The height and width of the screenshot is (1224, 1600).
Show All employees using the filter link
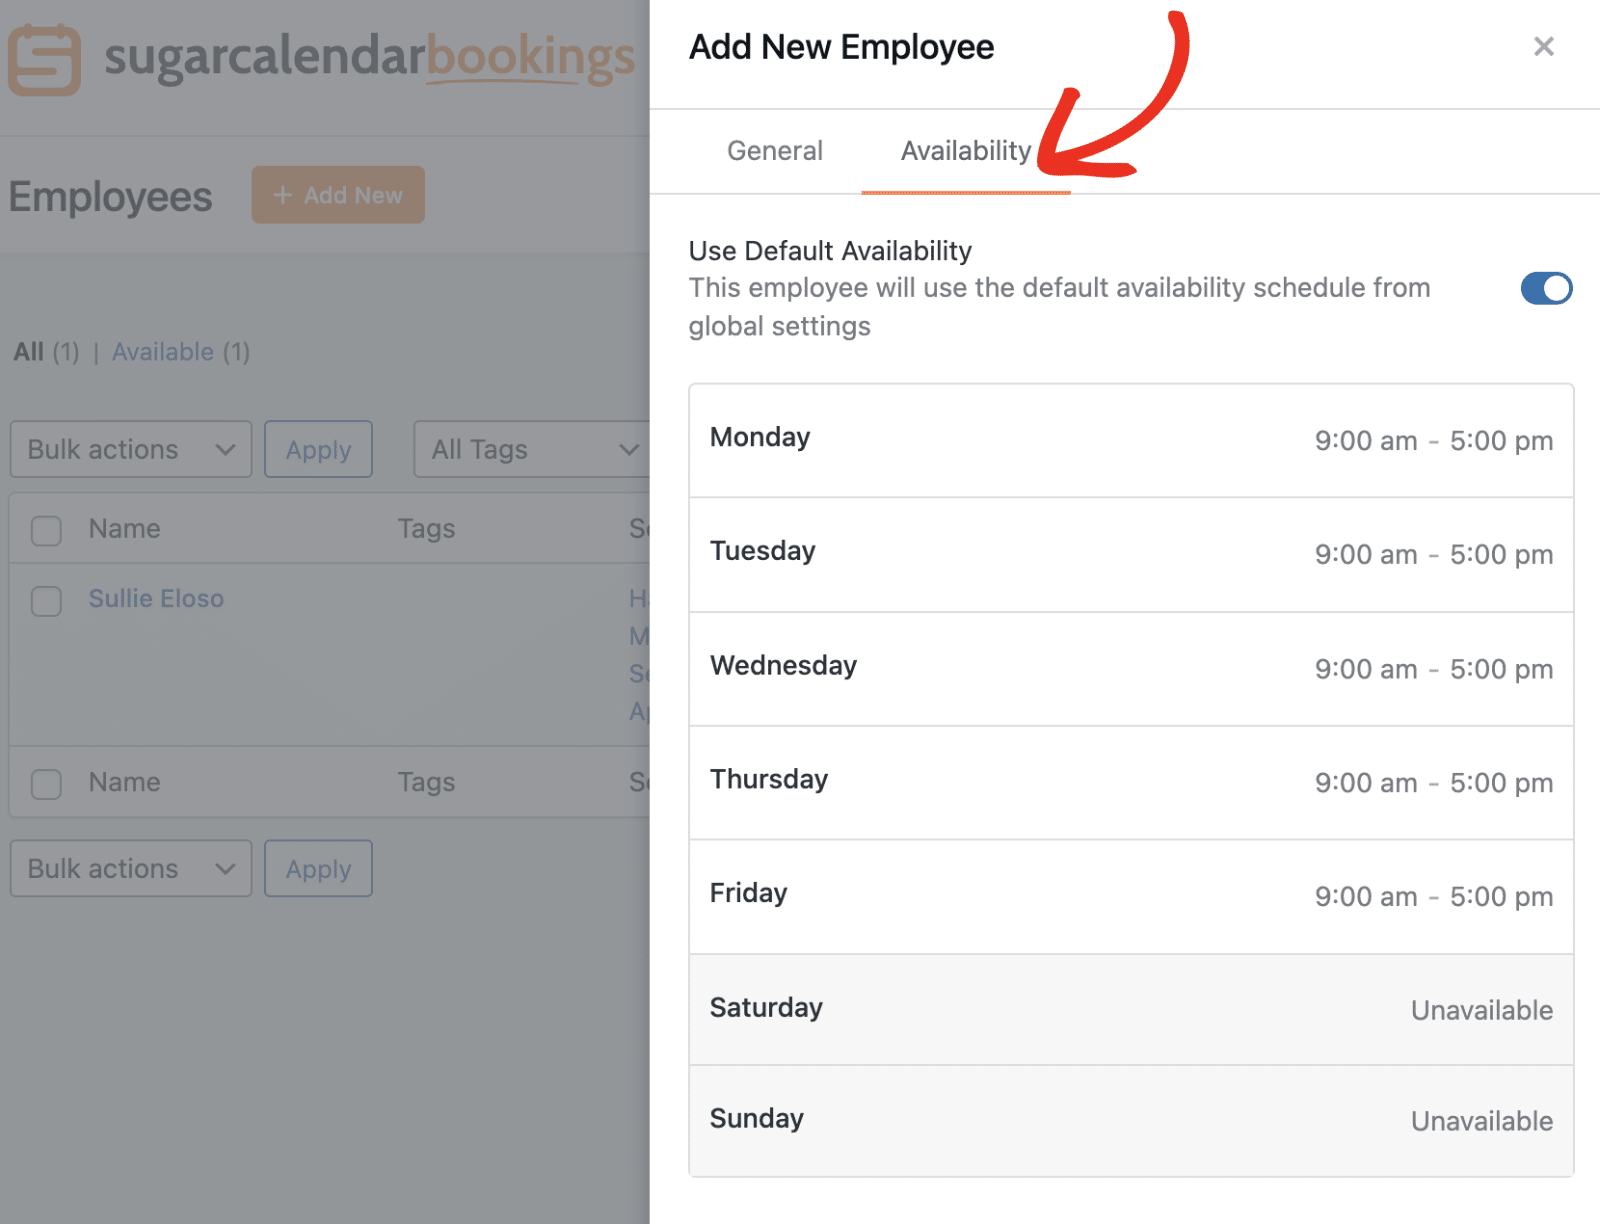(28, 352)
